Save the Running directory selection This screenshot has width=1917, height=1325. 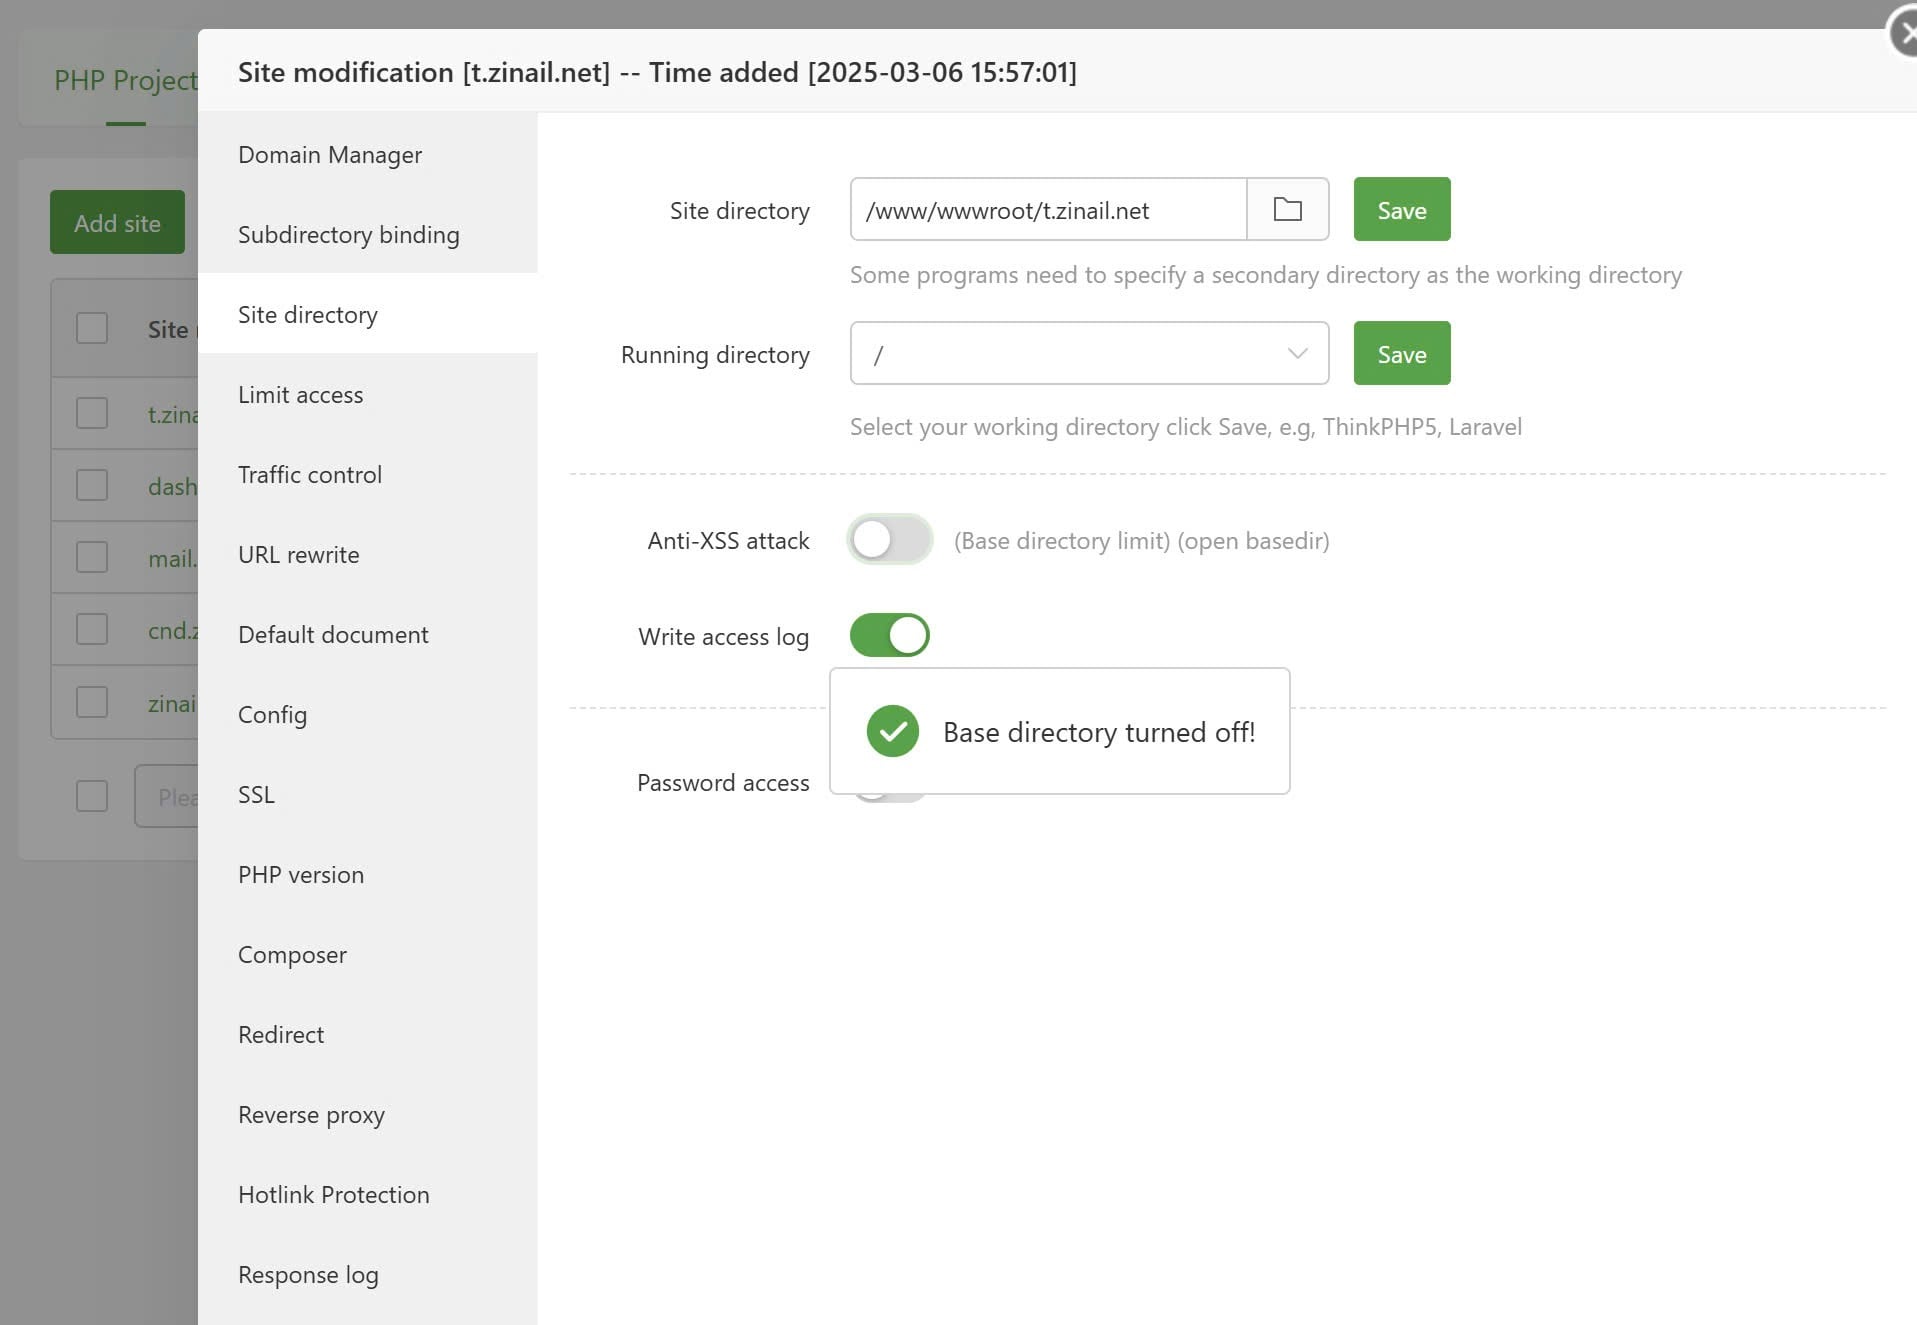click(1401, 353)
